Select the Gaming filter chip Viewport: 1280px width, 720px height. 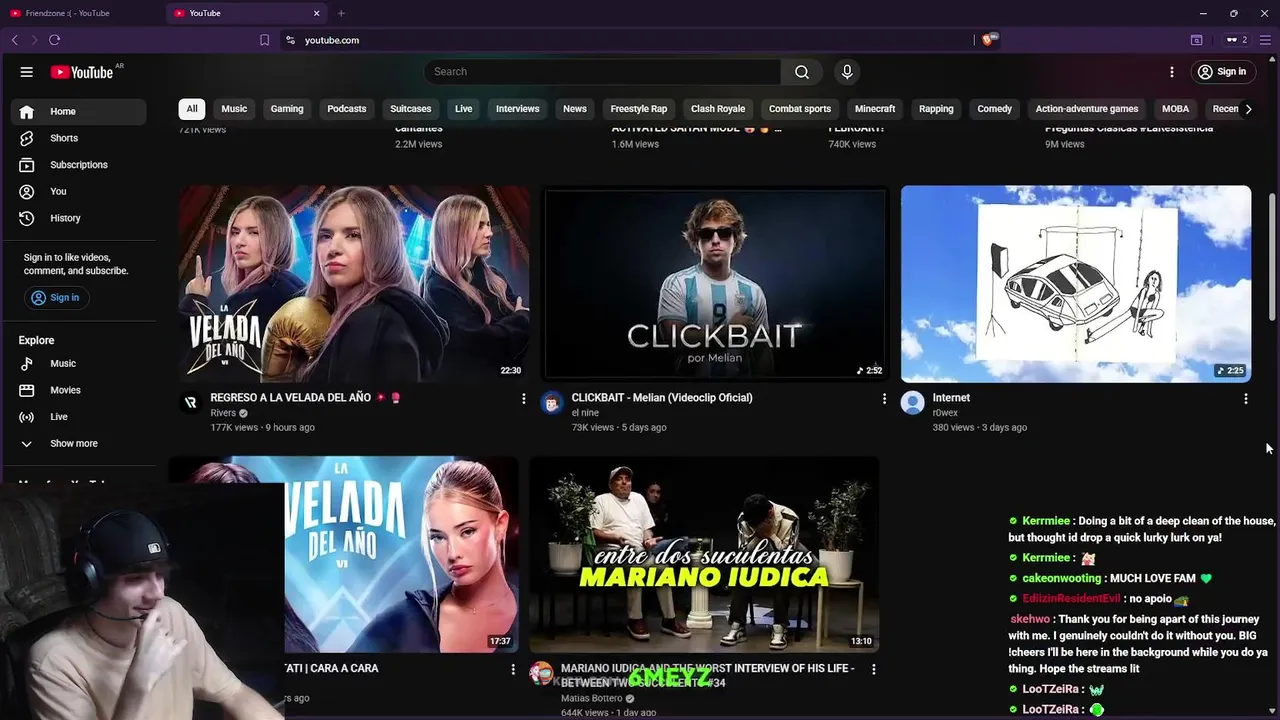point(287,109)
